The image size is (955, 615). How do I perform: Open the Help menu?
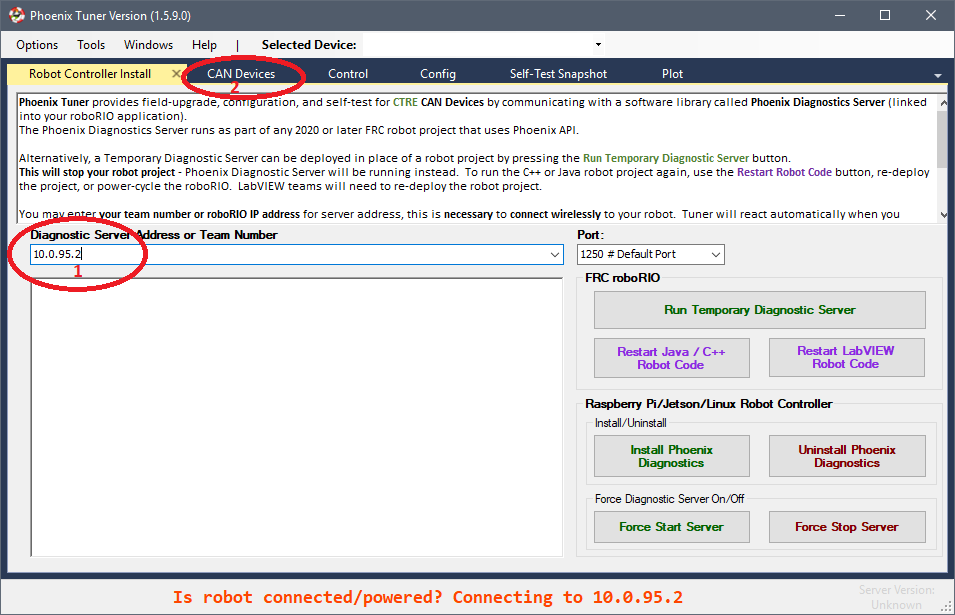[x=204, y=45]
